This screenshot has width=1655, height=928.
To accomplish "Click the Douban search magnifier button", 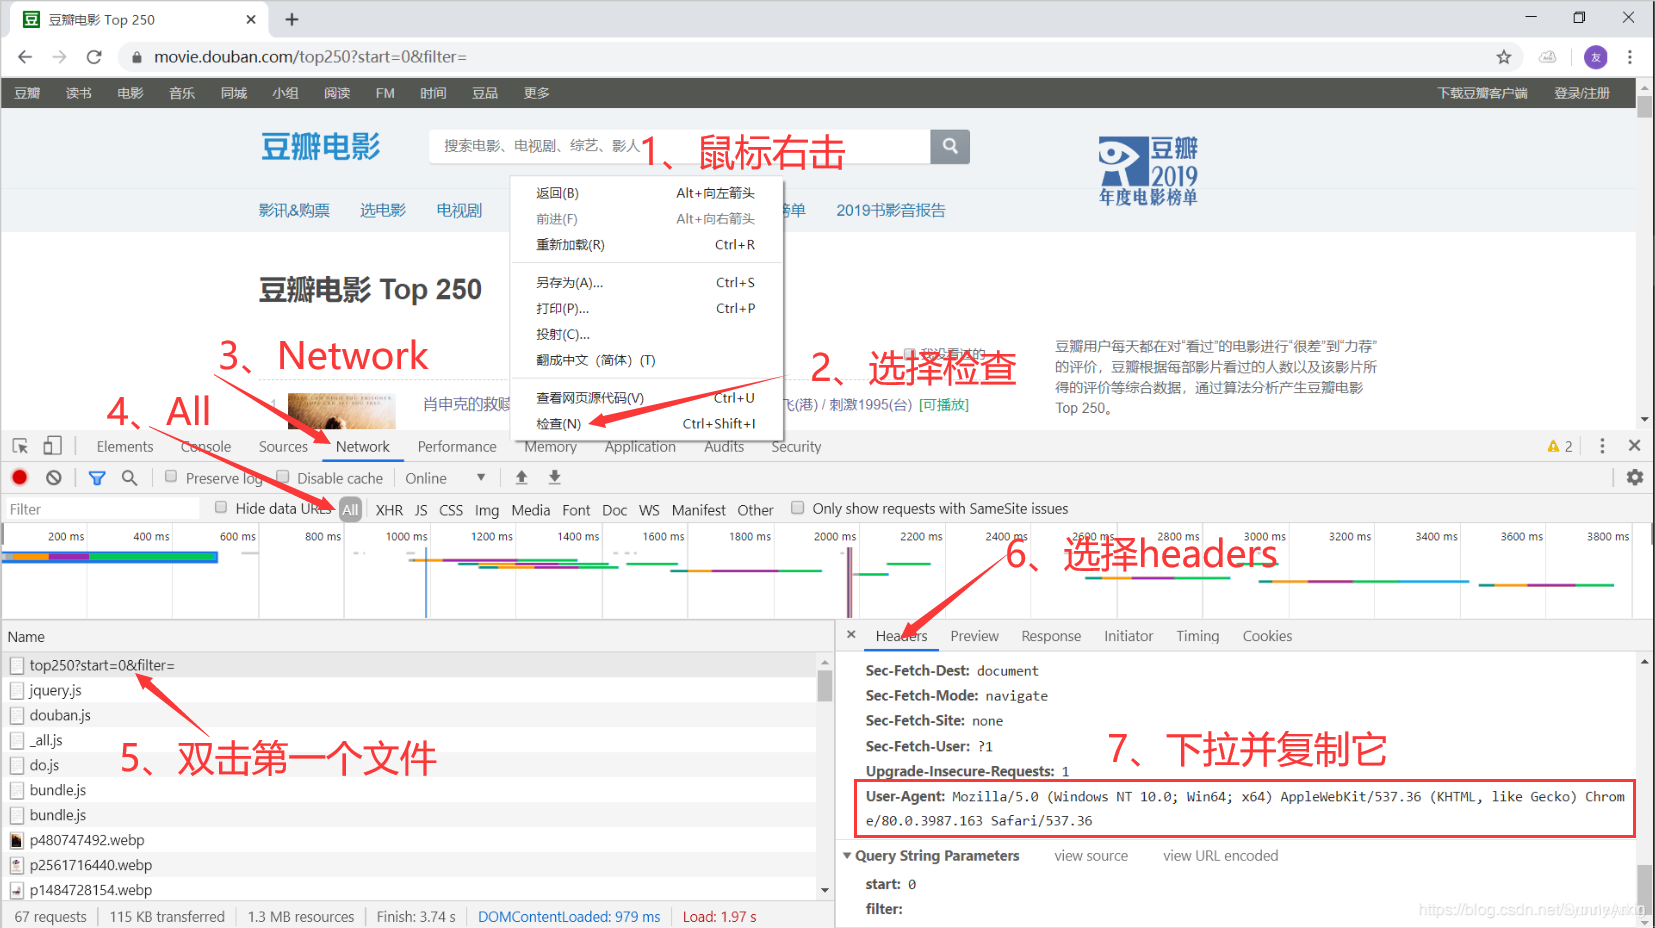I will tap(950, 146).
